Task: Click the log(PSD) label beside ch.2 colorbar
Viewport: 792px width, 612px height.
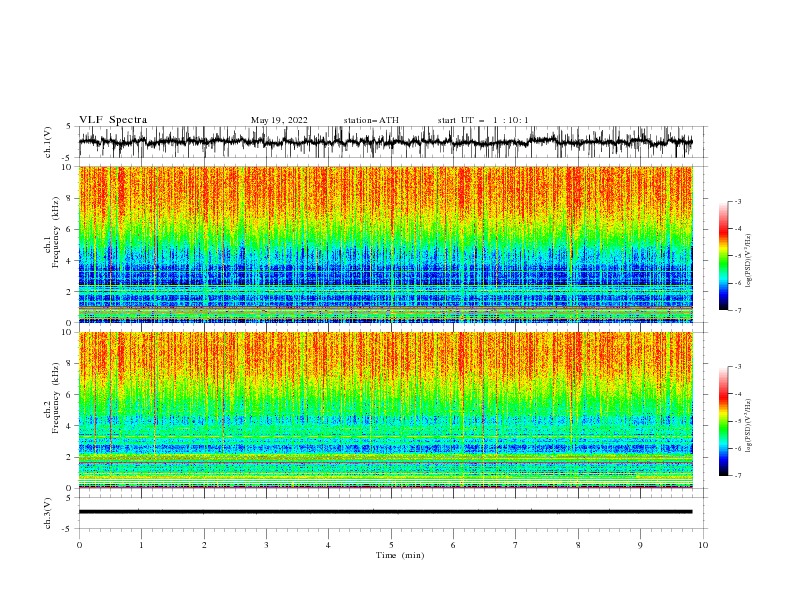Action: pyautogui.click(x=748, y=425)
